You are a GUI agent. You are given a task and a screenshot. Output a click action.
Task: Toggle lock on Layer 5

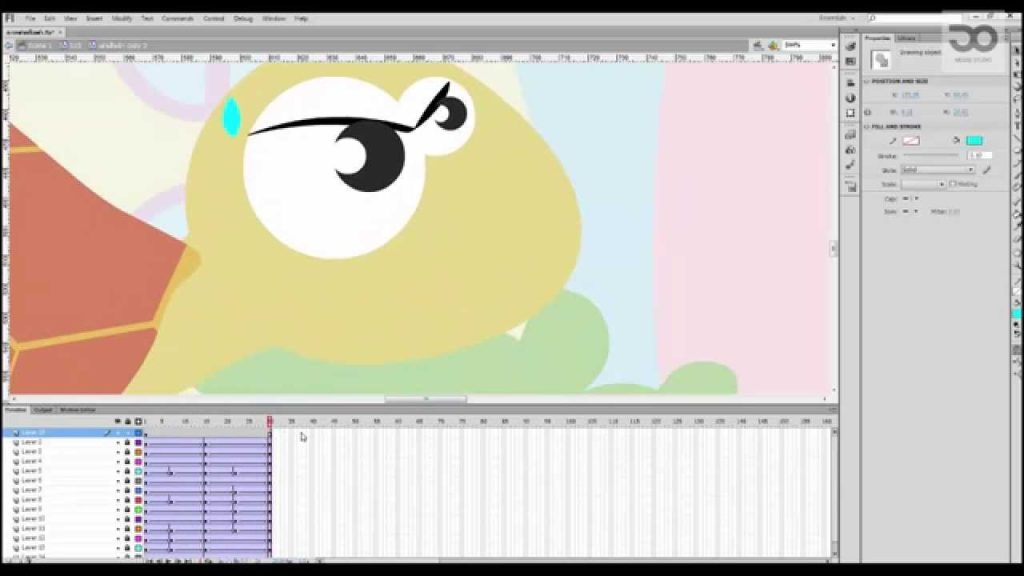(x=127, y=471)
